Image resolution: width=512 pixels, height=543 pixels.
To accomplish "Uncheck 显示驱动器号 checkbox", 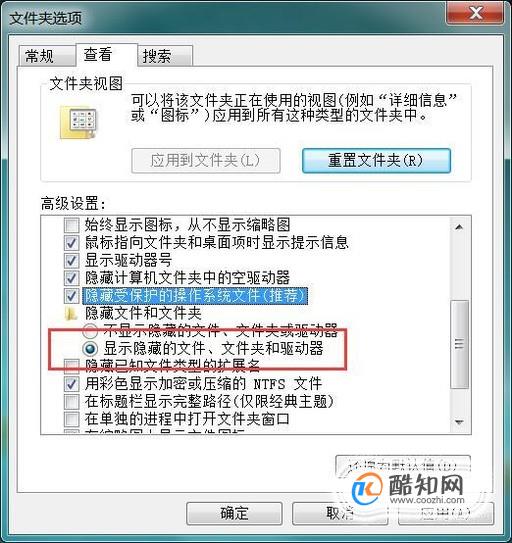I will click(x=71, y=261).
